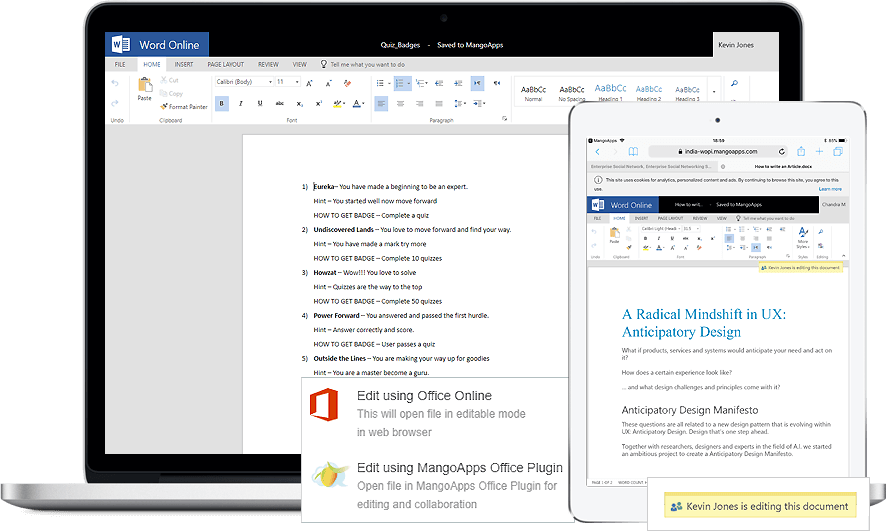Tap the reload icon in tablet address bar

pos(782,151)
